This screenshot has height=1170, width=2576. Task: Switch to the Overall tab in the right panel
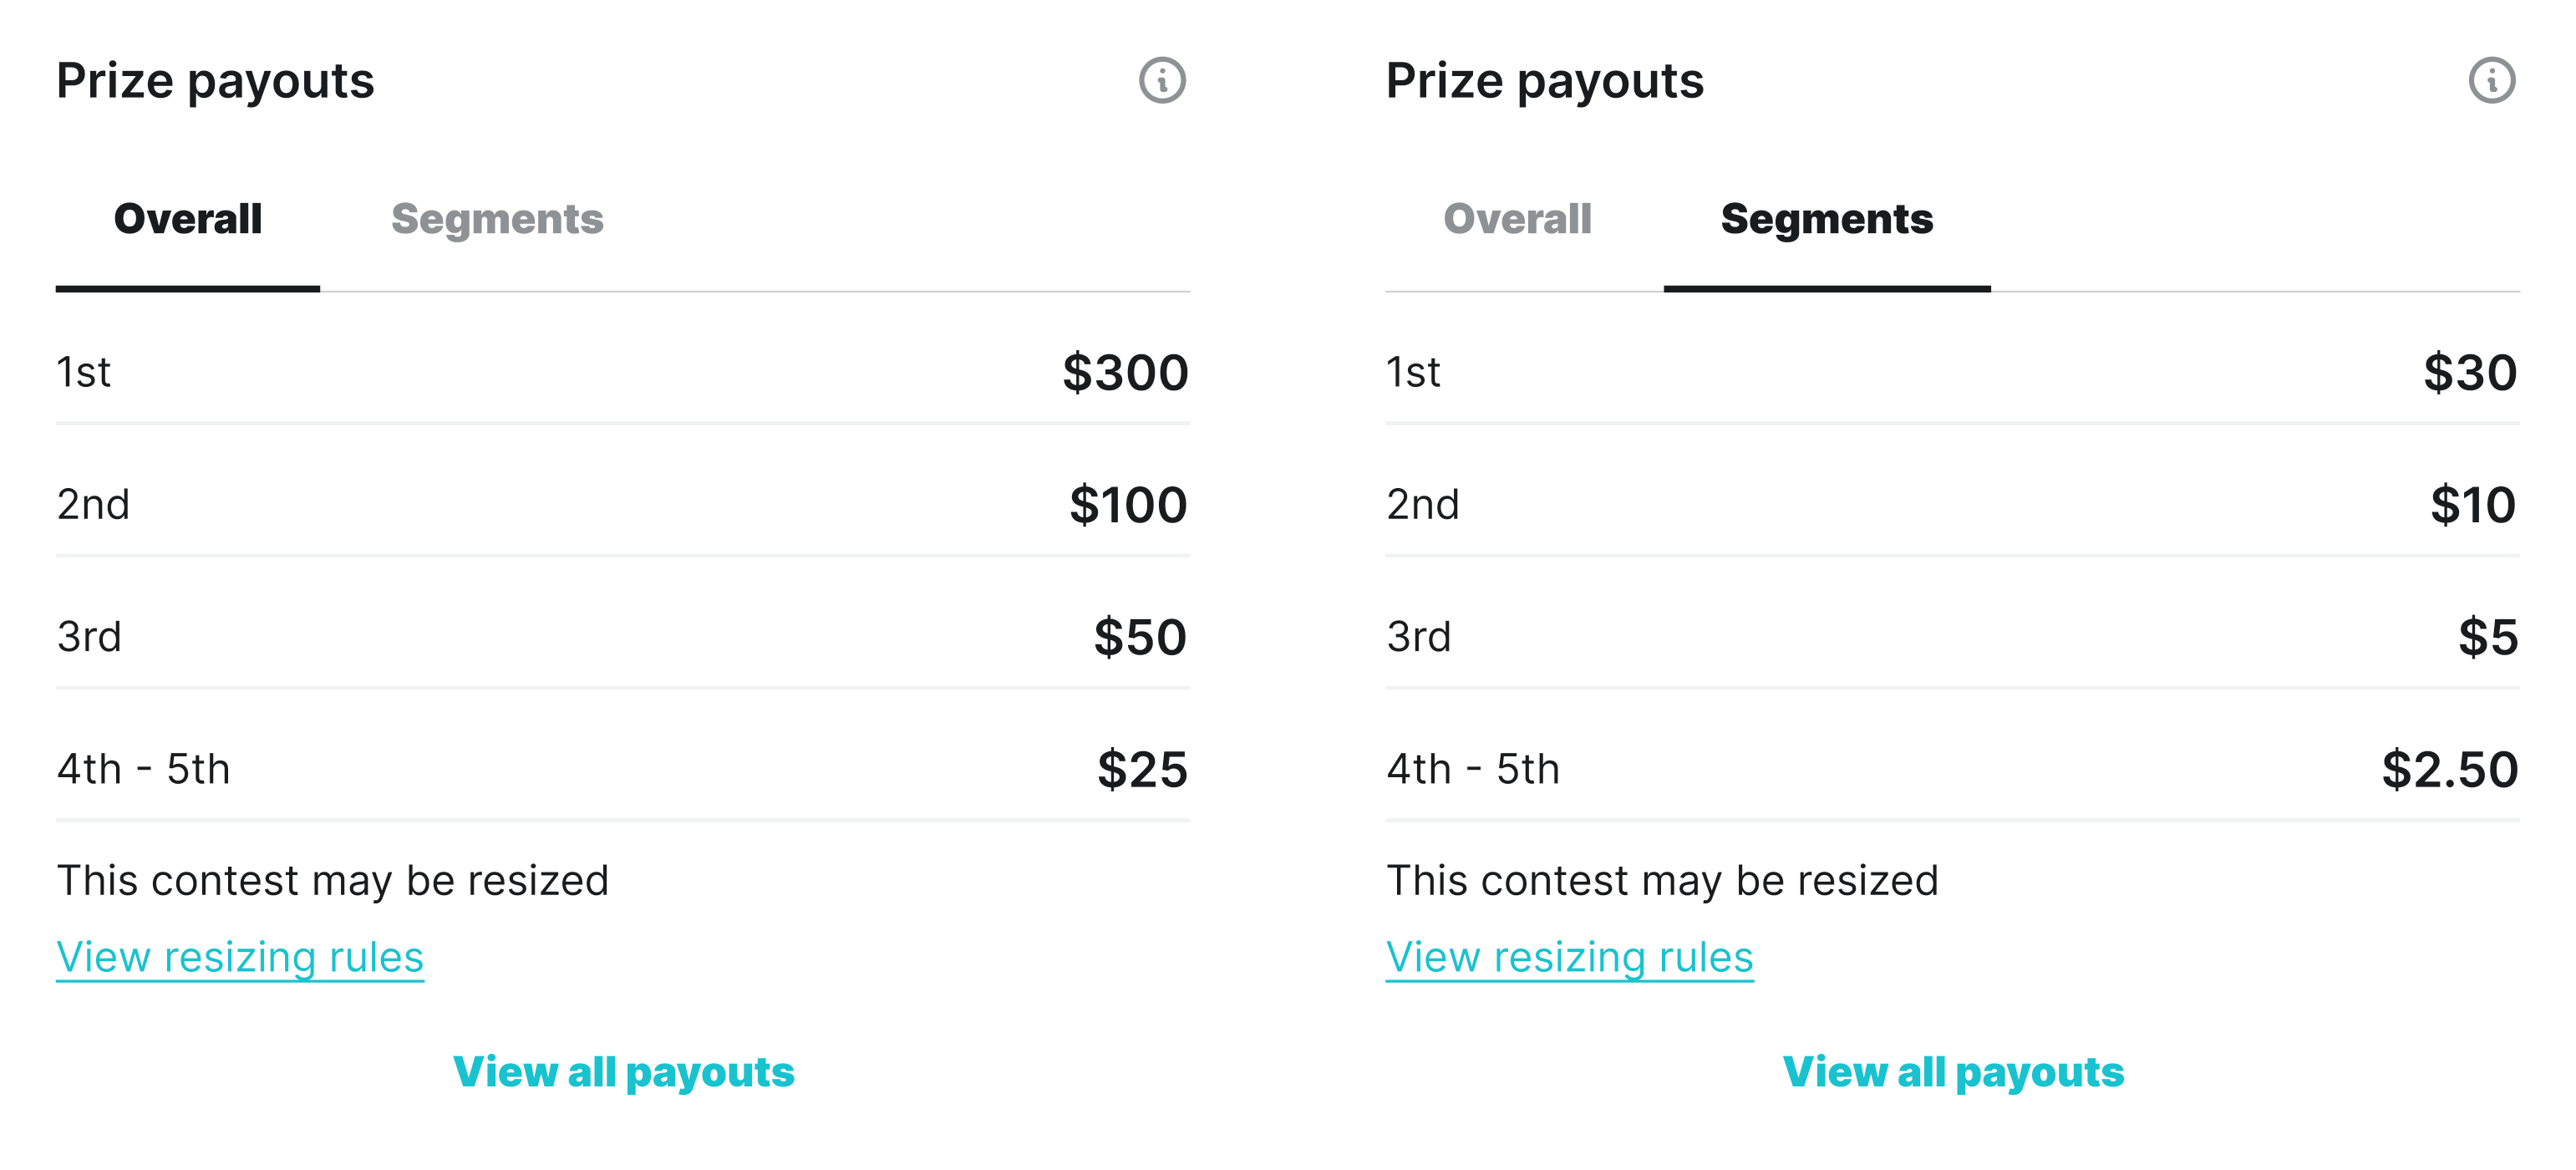pos(1517,219)
